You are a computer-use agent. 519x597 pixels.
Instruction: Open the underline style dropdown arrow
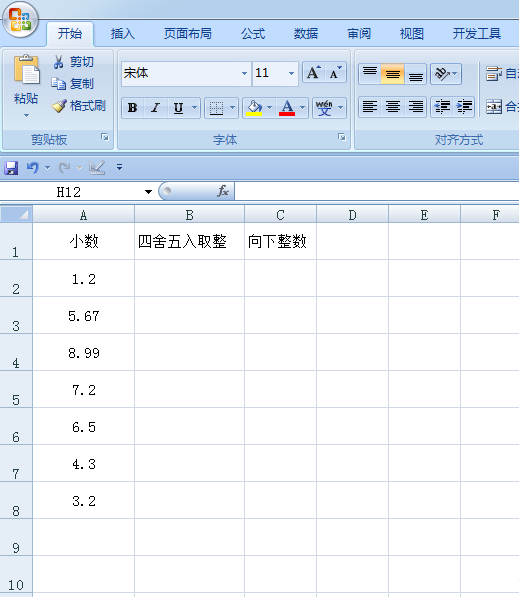pyautogui.click(x=194, y=108)
